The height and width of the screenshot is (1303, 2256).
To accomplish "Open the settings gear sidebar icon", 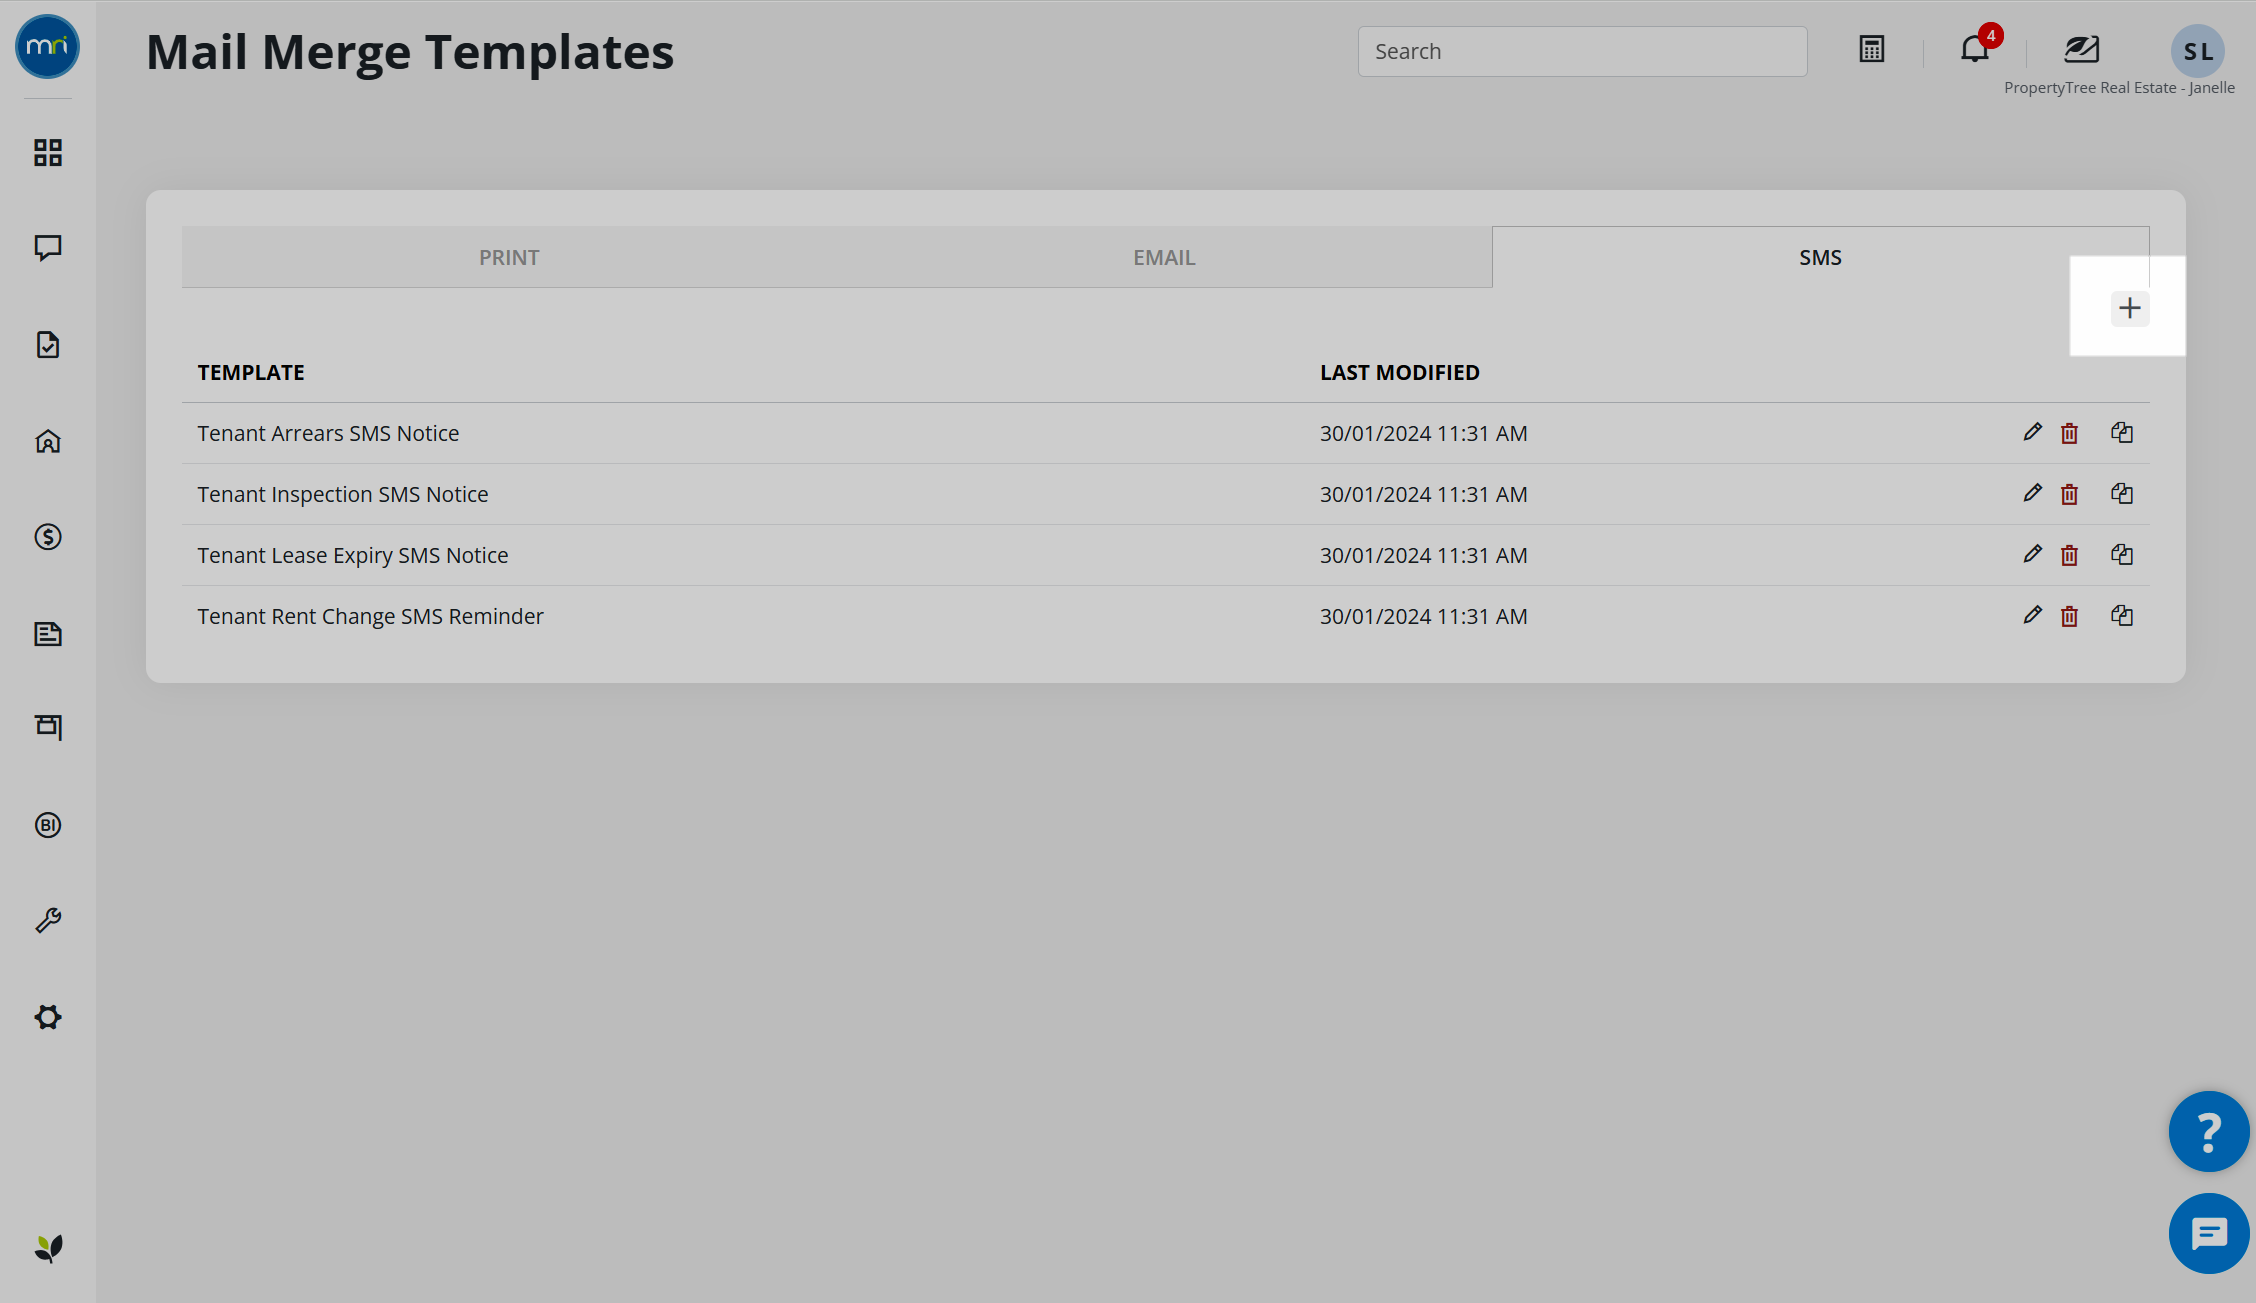I will 48,1017.
